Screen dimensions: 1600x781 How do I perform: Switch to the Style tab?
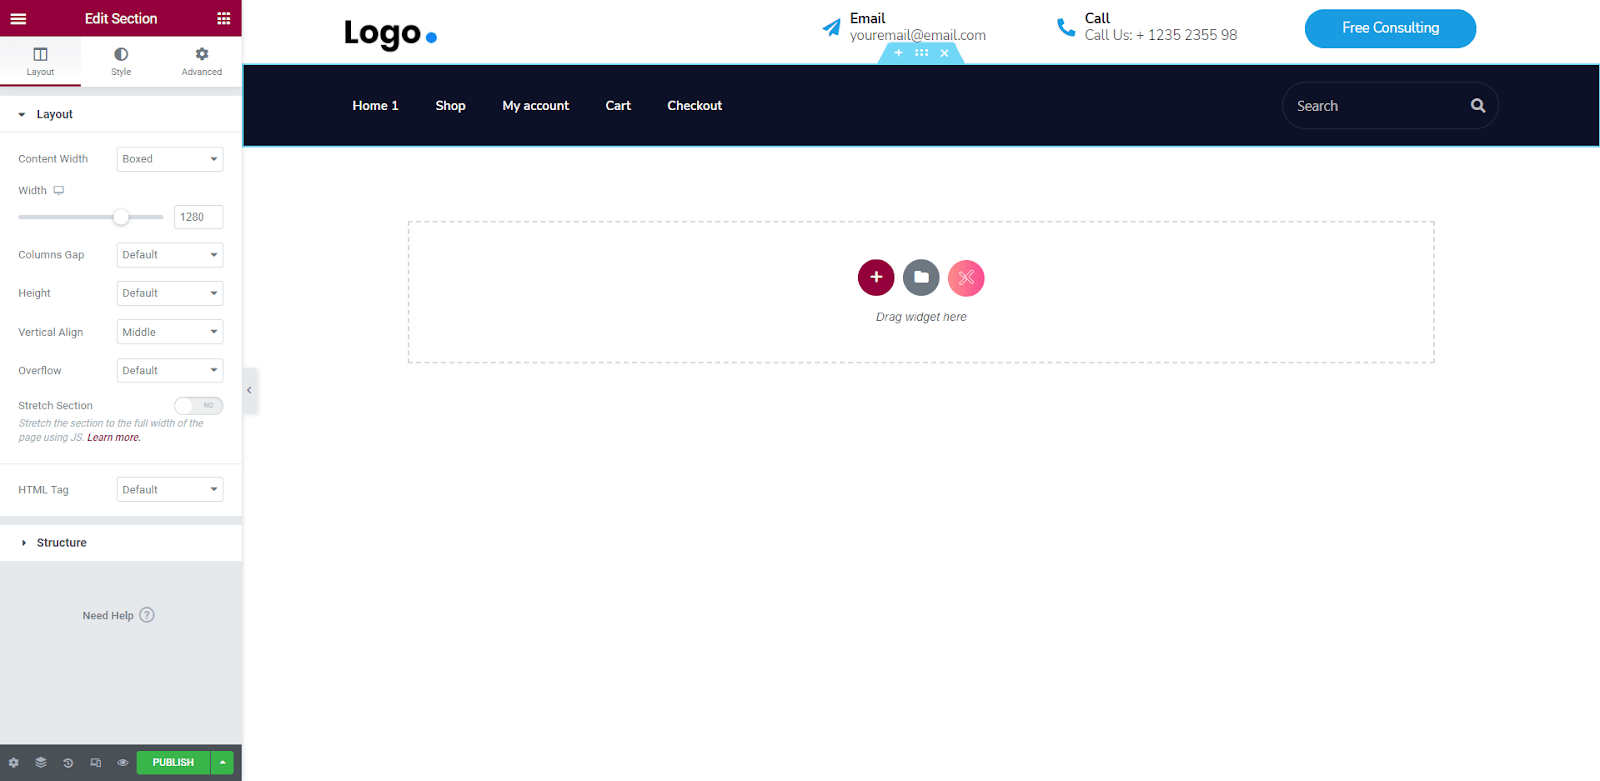tap(121, 61)
